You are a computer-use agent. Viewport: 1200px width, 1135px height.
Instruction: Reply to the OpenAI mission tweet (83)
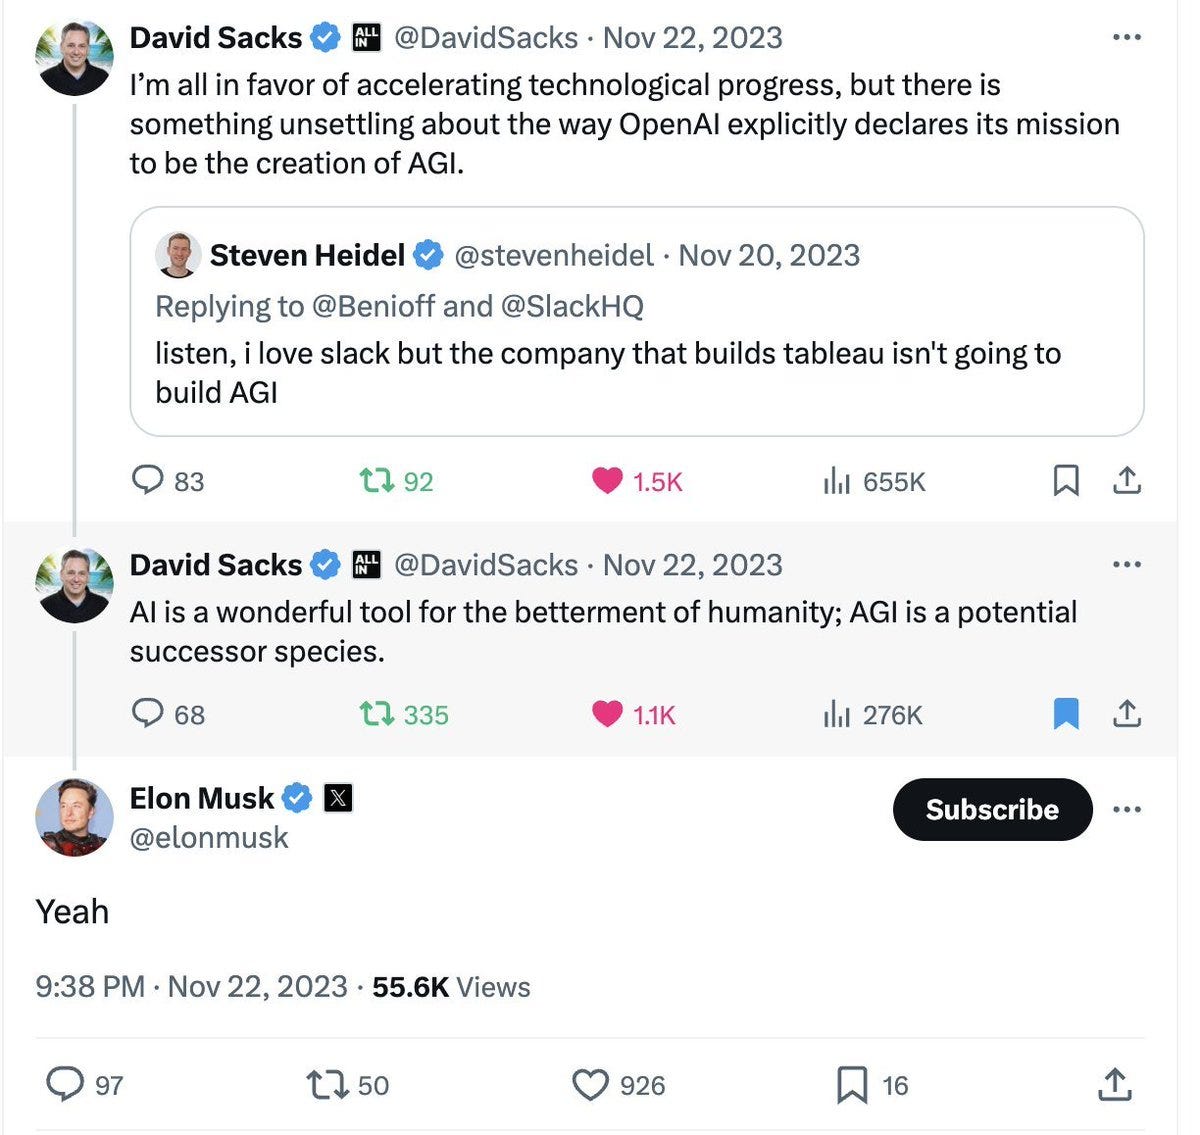click(x=167, y=481)
